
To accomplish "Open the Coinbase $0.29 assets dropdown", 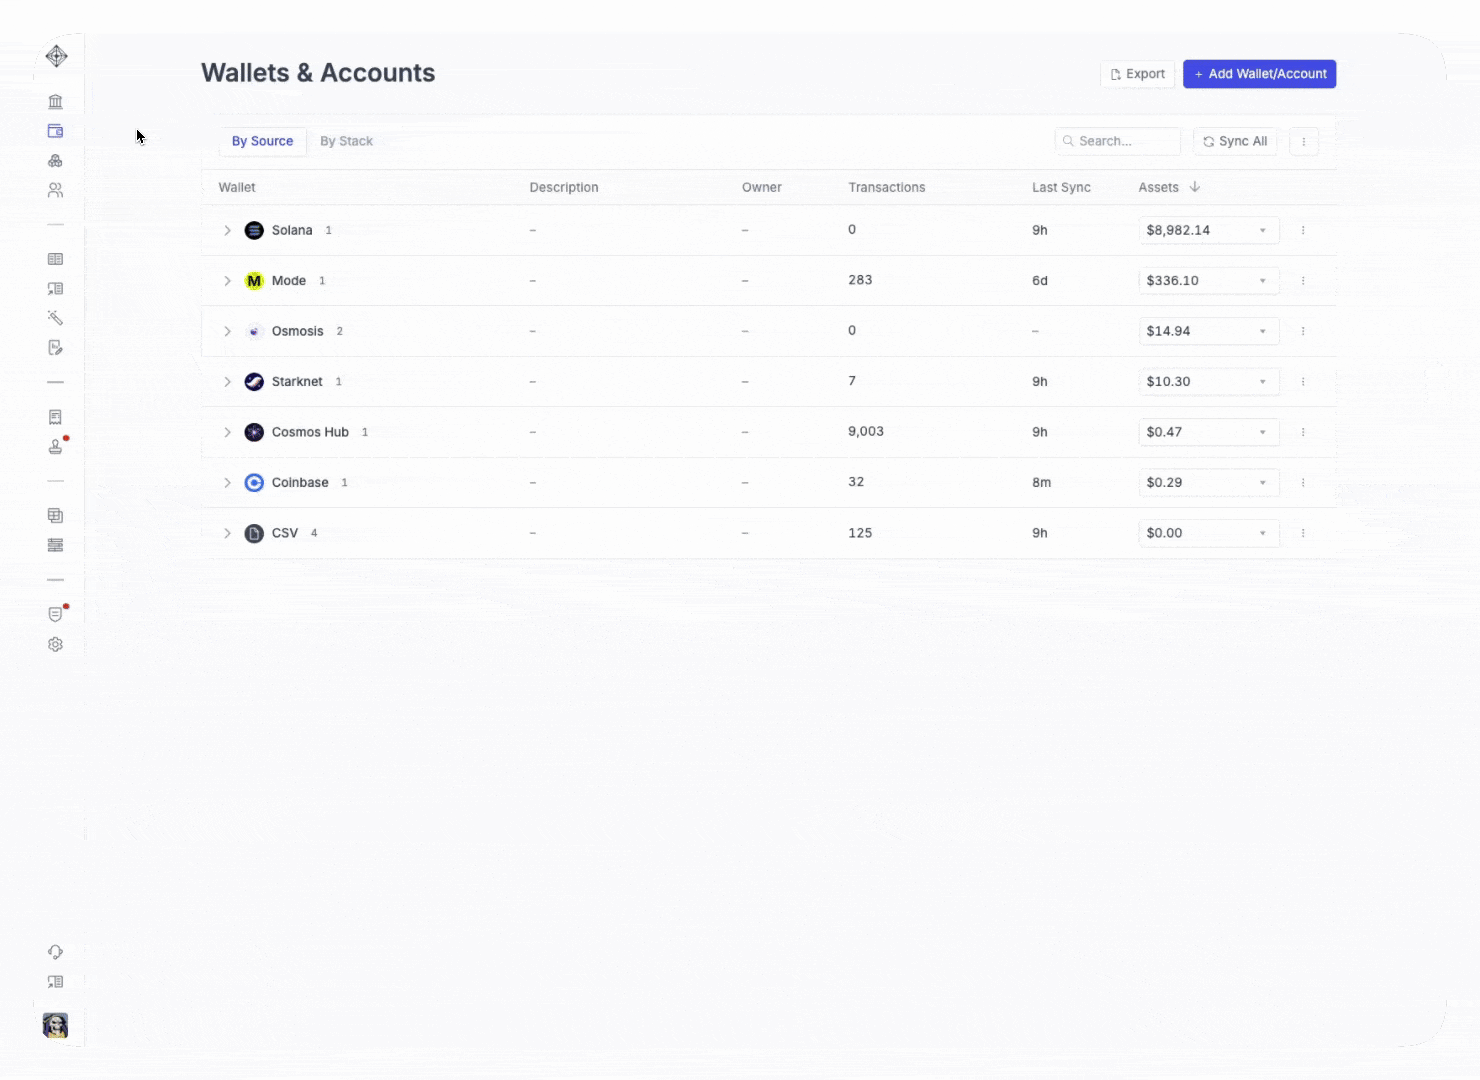I will (1208, 483).
